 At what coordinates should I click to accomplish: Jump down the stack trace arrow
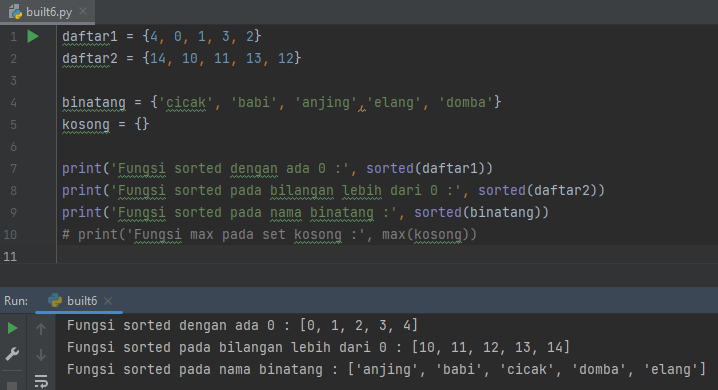[x=41, y=354]
